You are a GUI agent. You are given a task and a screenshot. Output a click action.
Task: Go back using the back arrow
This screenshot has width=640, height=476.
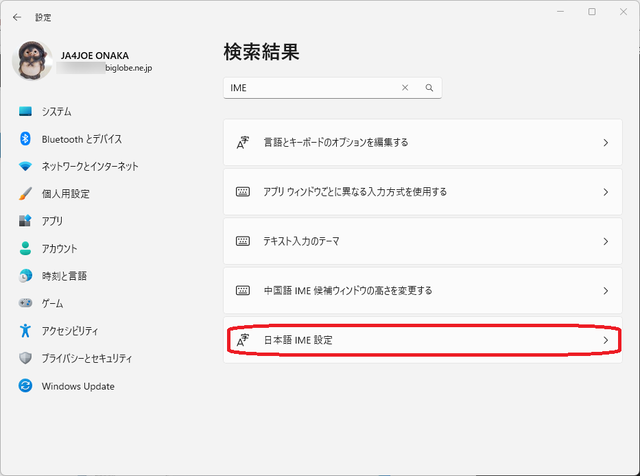(x=17, y=17)
